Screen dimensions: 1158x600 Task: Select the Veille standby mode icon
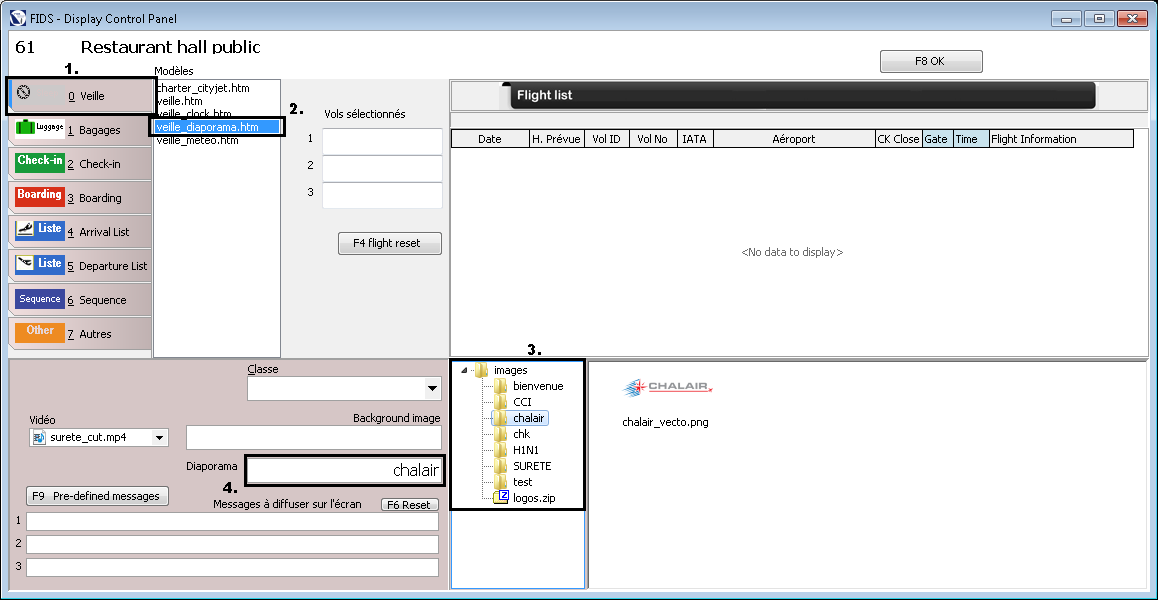25,93
